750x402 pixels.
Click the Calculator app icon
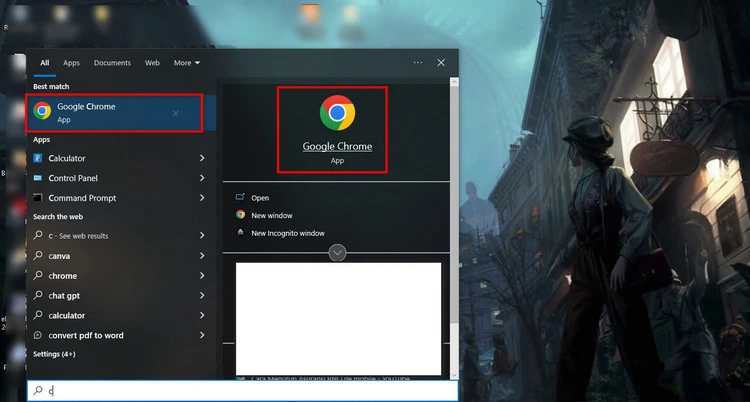[x=38, y=158]
